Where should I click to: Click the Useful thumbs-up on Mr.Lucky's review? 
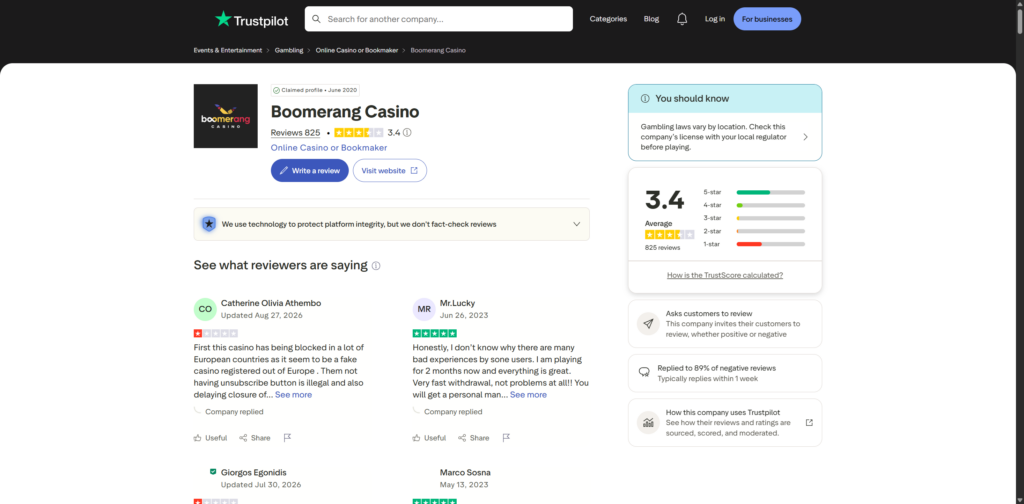click(417, 438)
